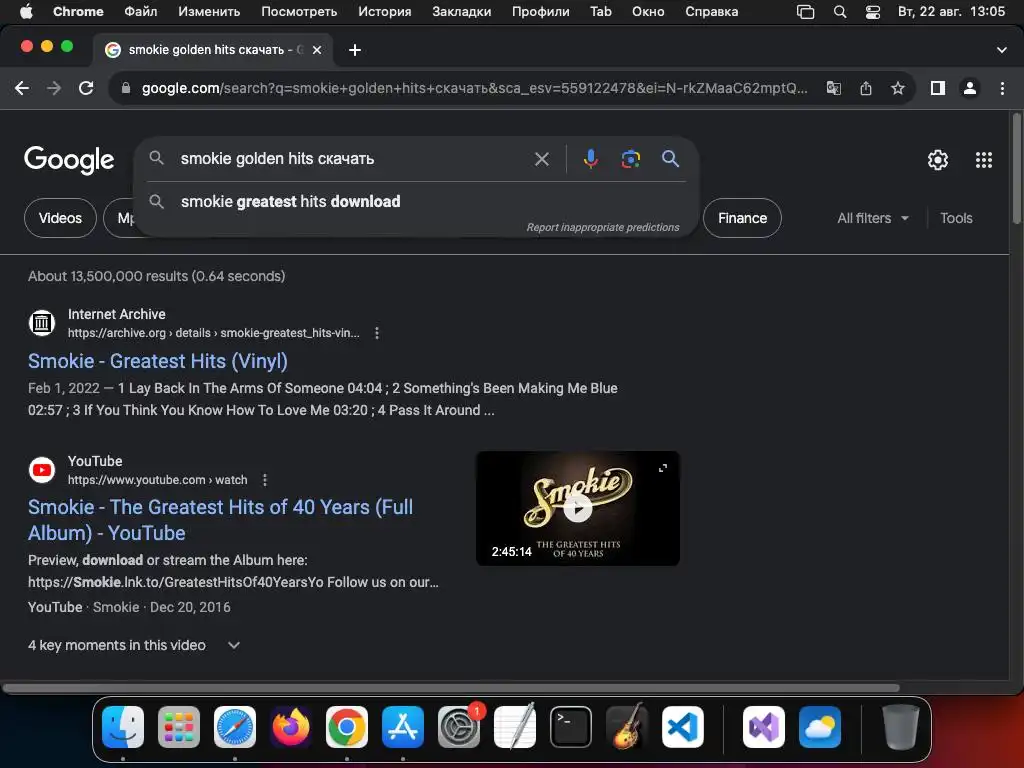Submit search with magnifier button

click(x=670, y=159)
